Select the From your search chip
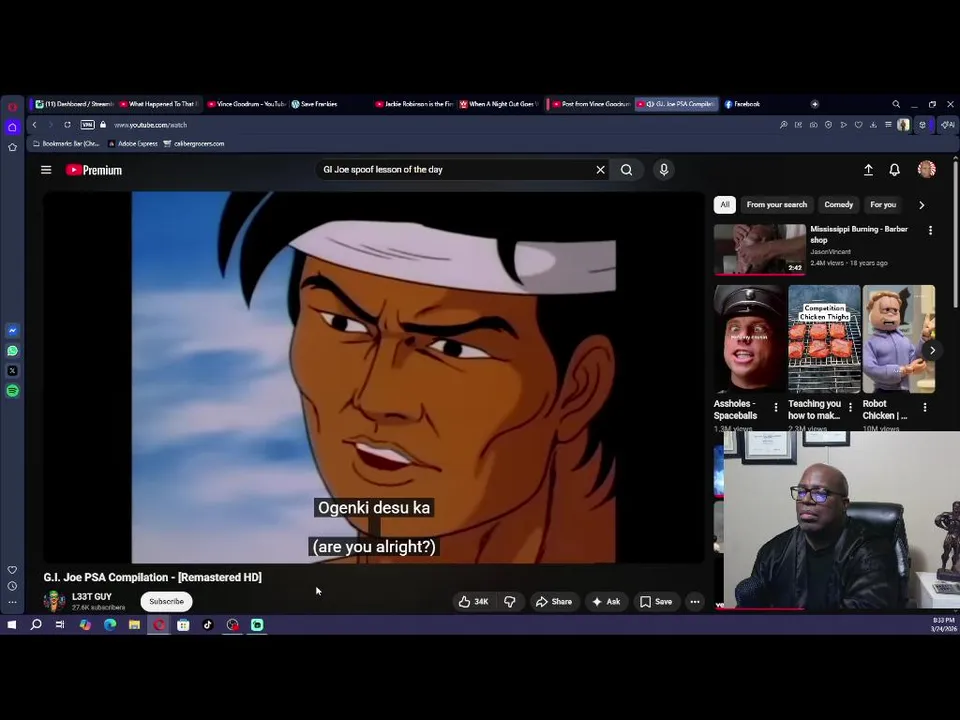Image resolution: width=960 pixels, height=720 pixels. tap(776, 204)
